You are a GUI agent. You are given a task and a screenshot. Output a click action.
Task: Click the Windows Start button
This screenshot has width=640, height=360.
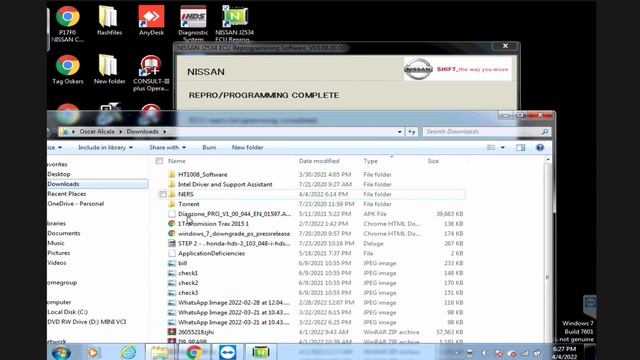click(62, 352)
